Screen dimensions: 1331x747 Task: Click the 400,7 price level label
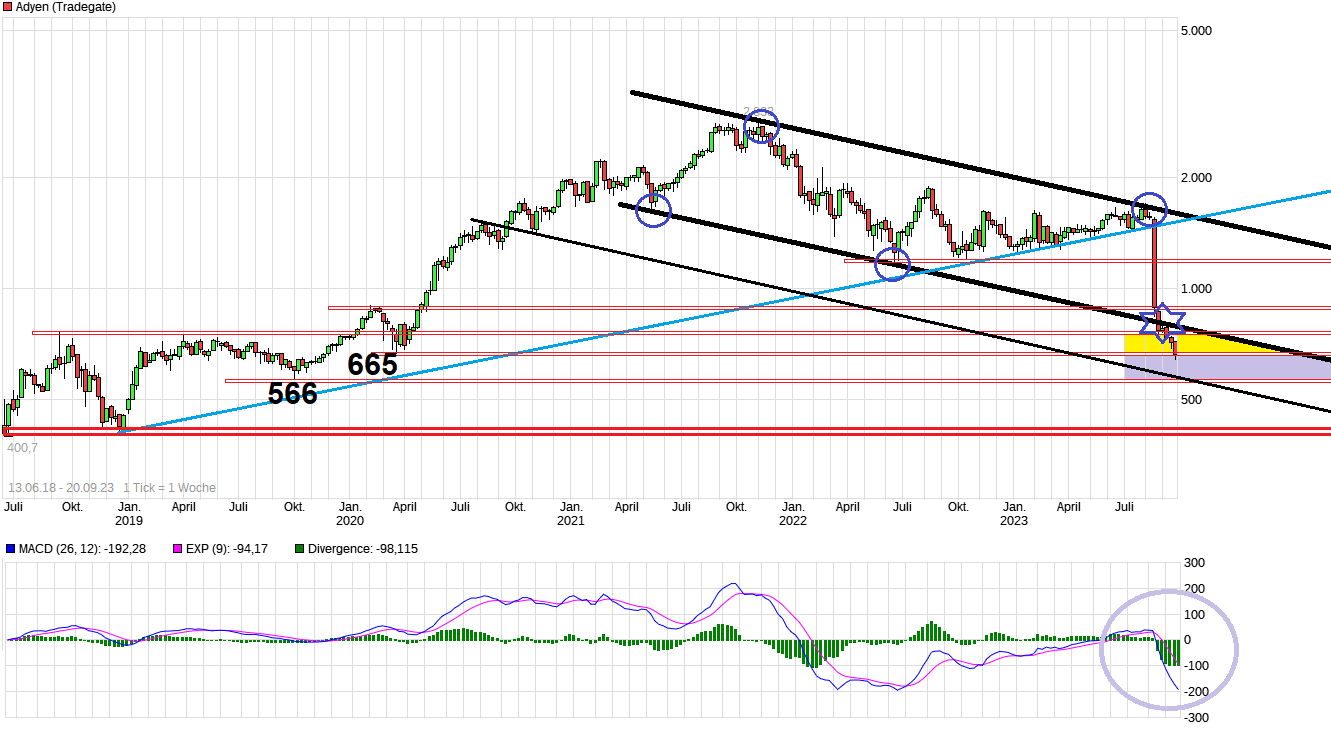click(x=24, y=449)
